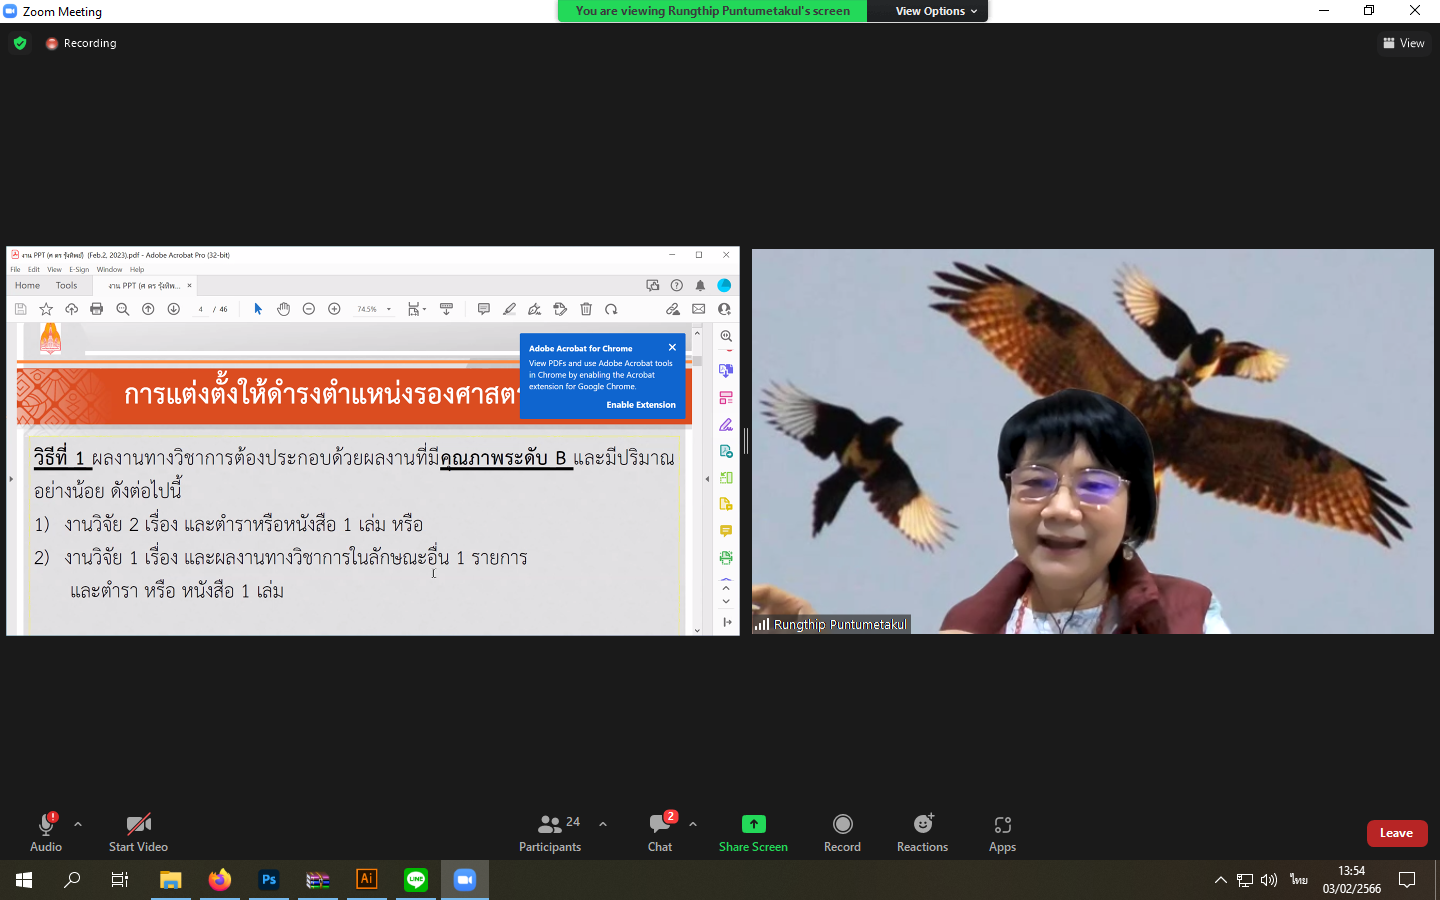The width and height of the screenshot is (1440, 900).
Task: Open Zoom Apps panel
Action: tap(1002, 832)
